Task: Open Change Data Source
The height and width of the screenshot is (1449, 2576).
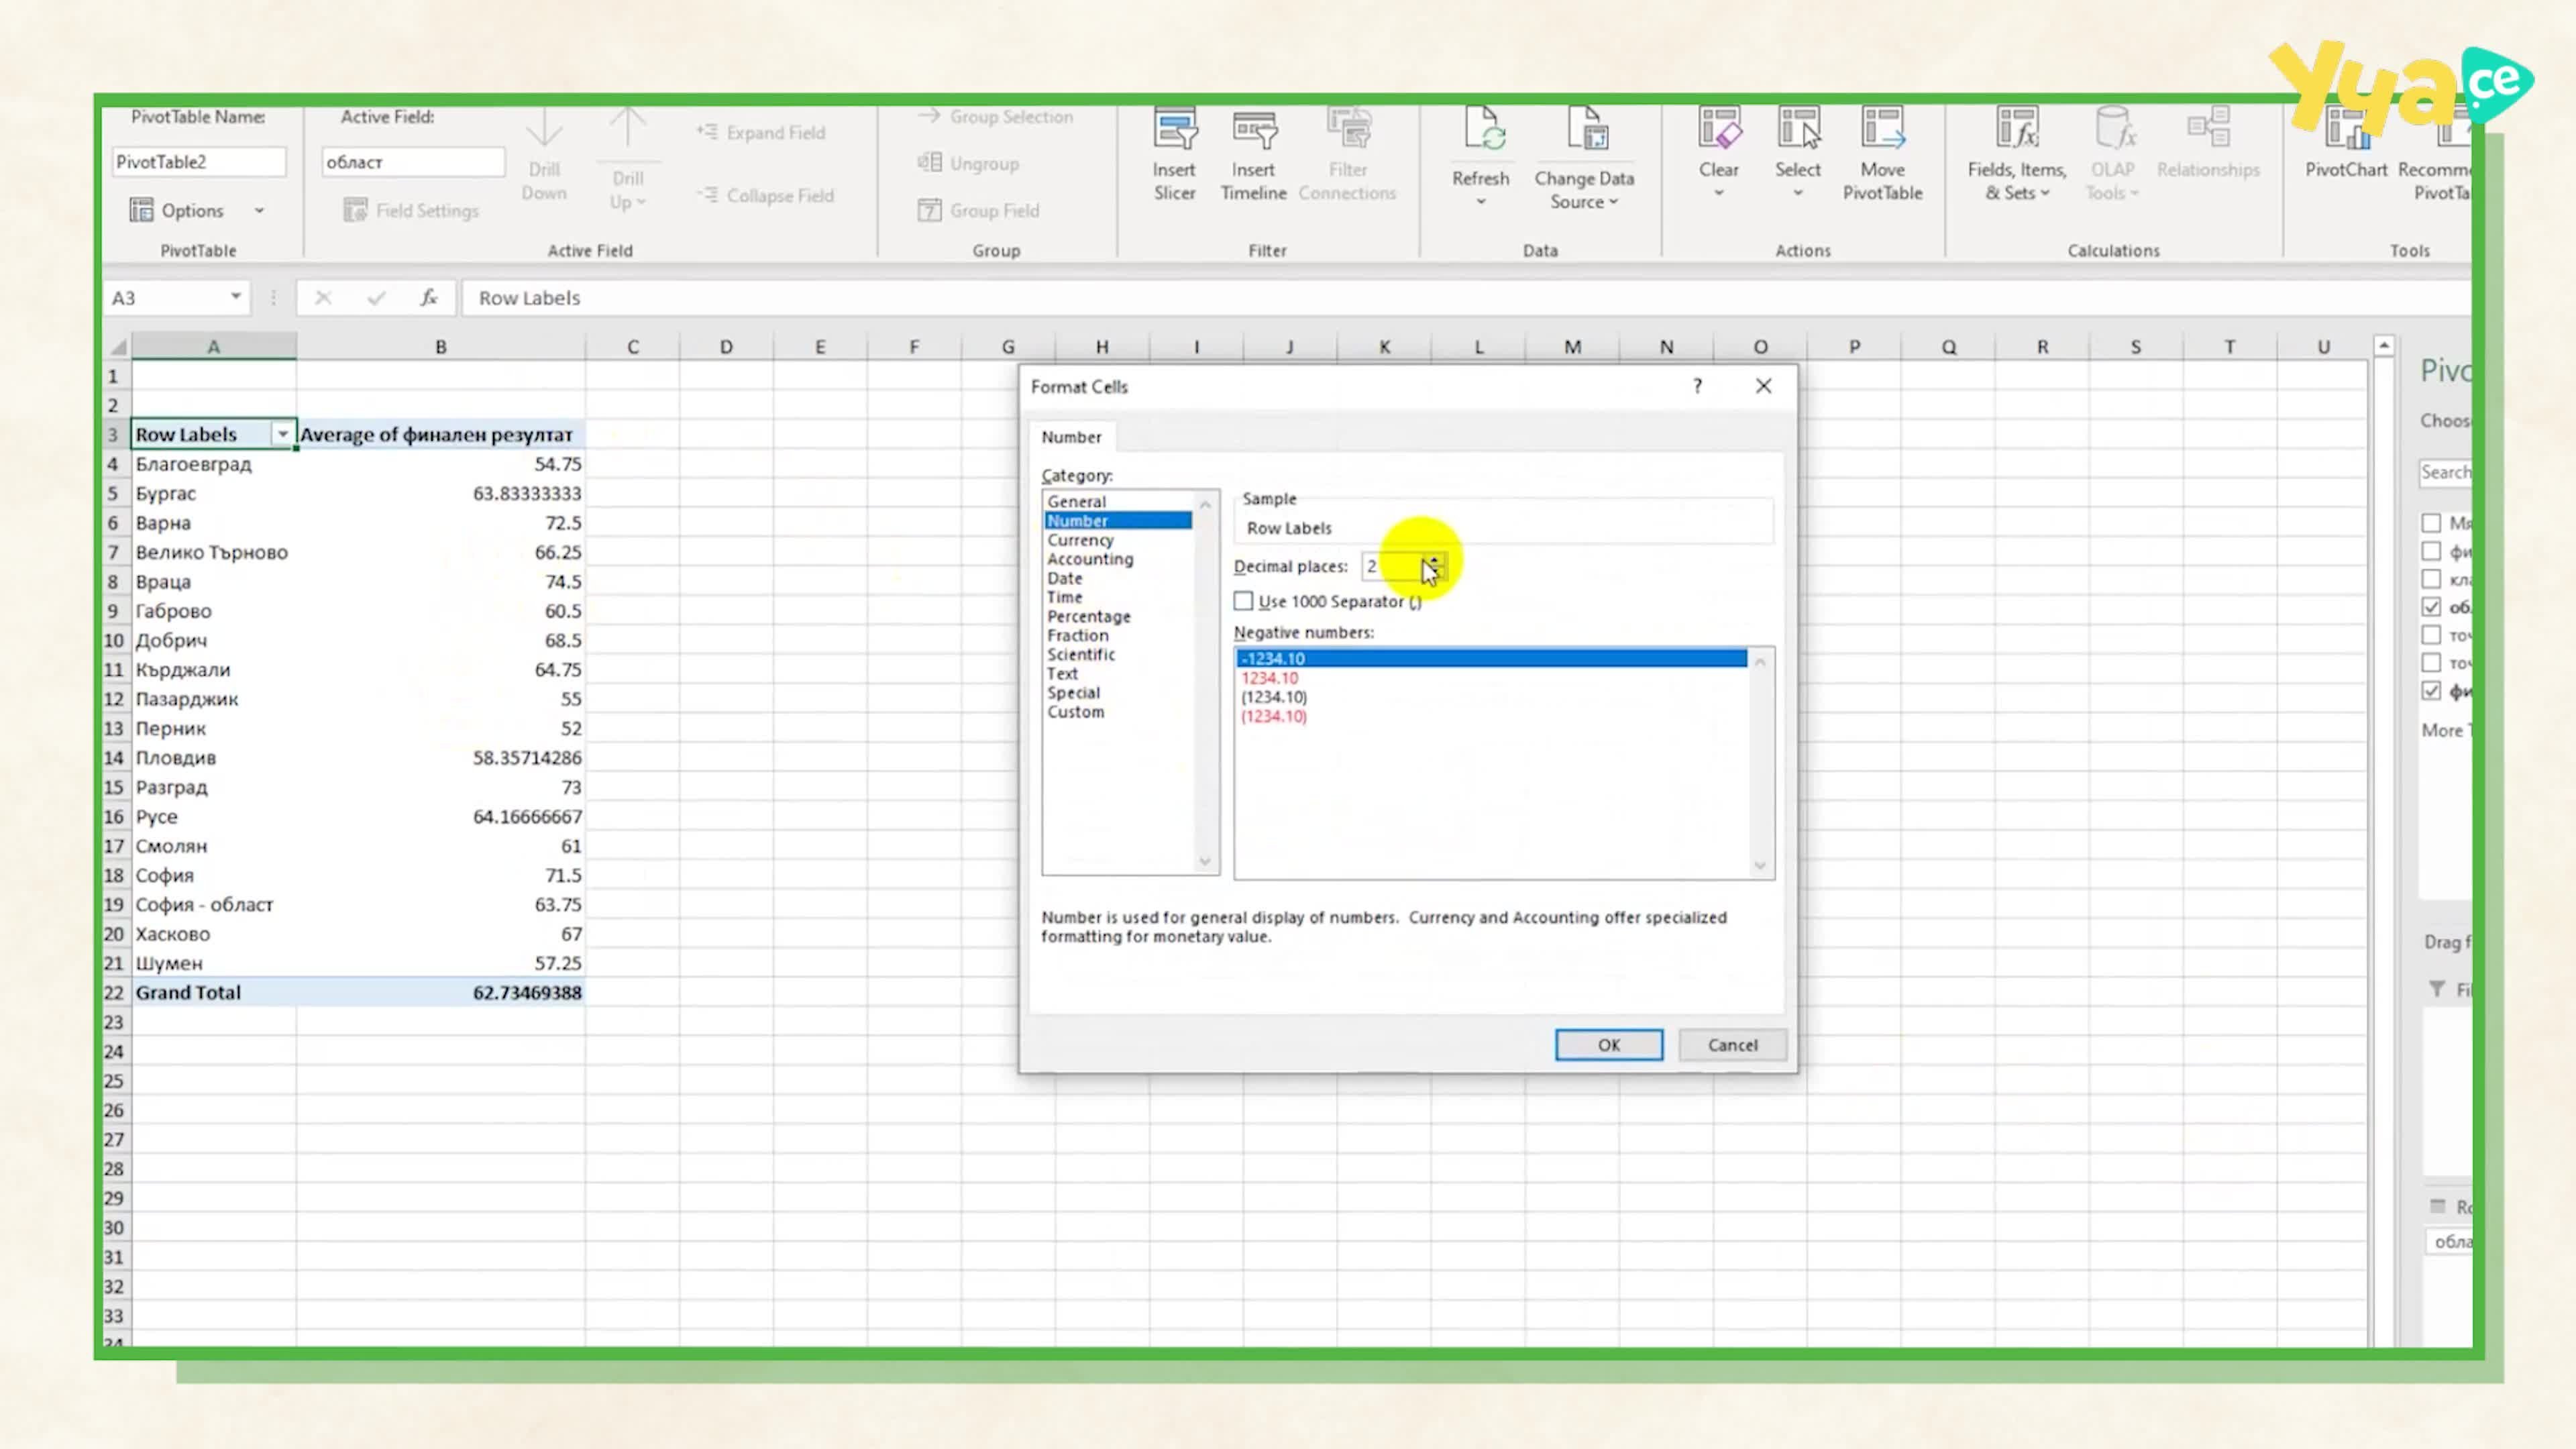Action: (x=1585, y=189)
